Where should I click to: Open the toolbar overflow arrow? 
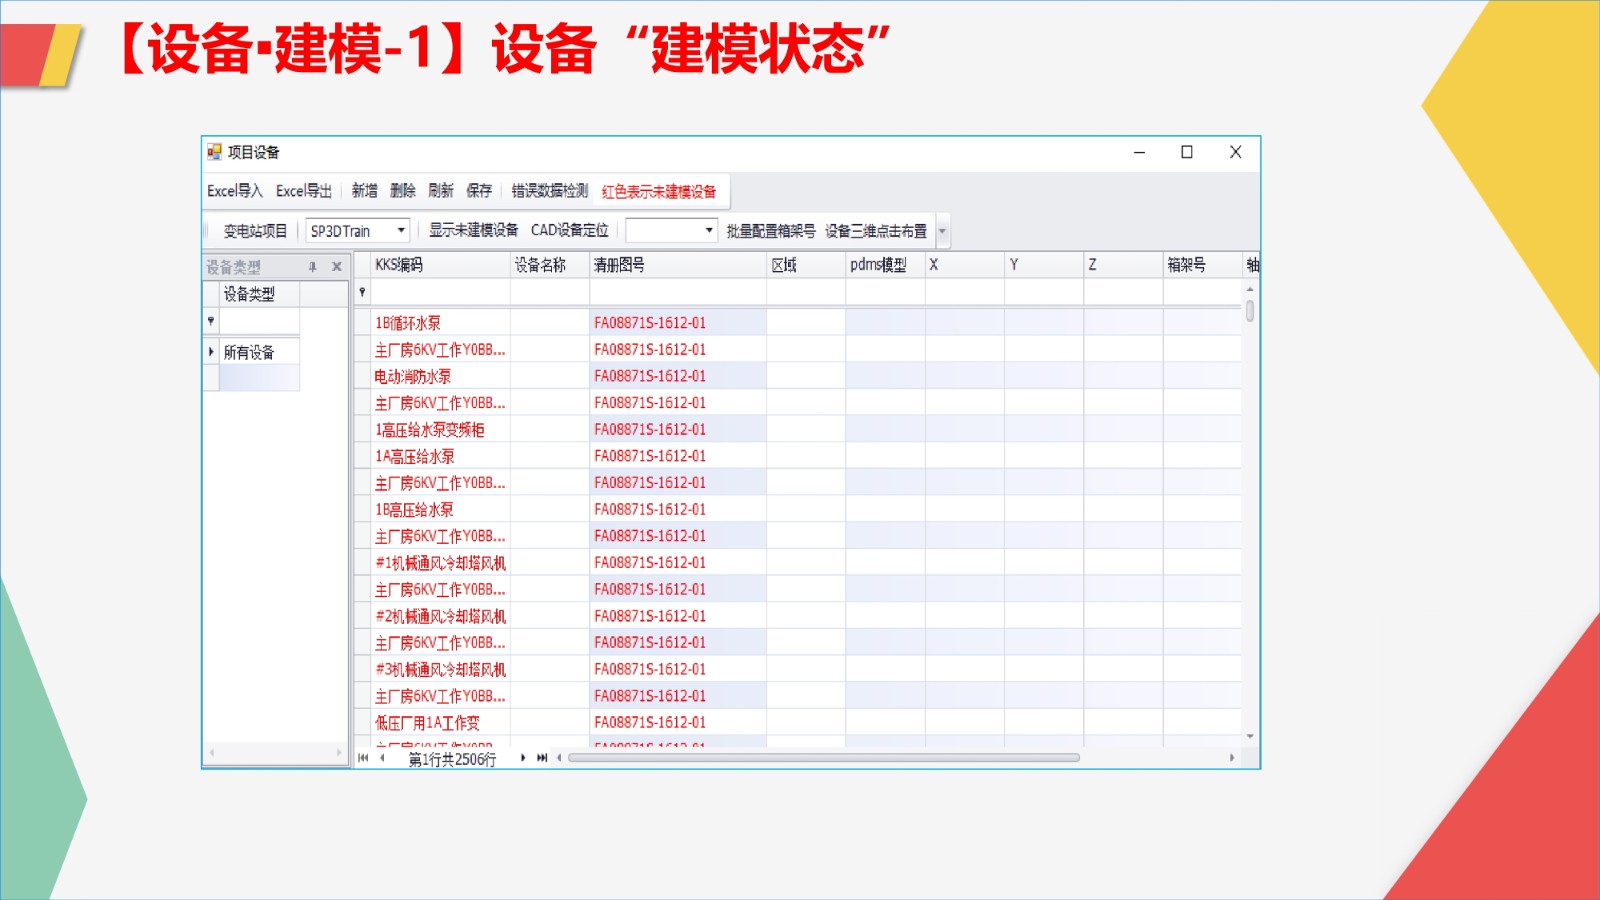pyautogui.click(x=942, y=231)
